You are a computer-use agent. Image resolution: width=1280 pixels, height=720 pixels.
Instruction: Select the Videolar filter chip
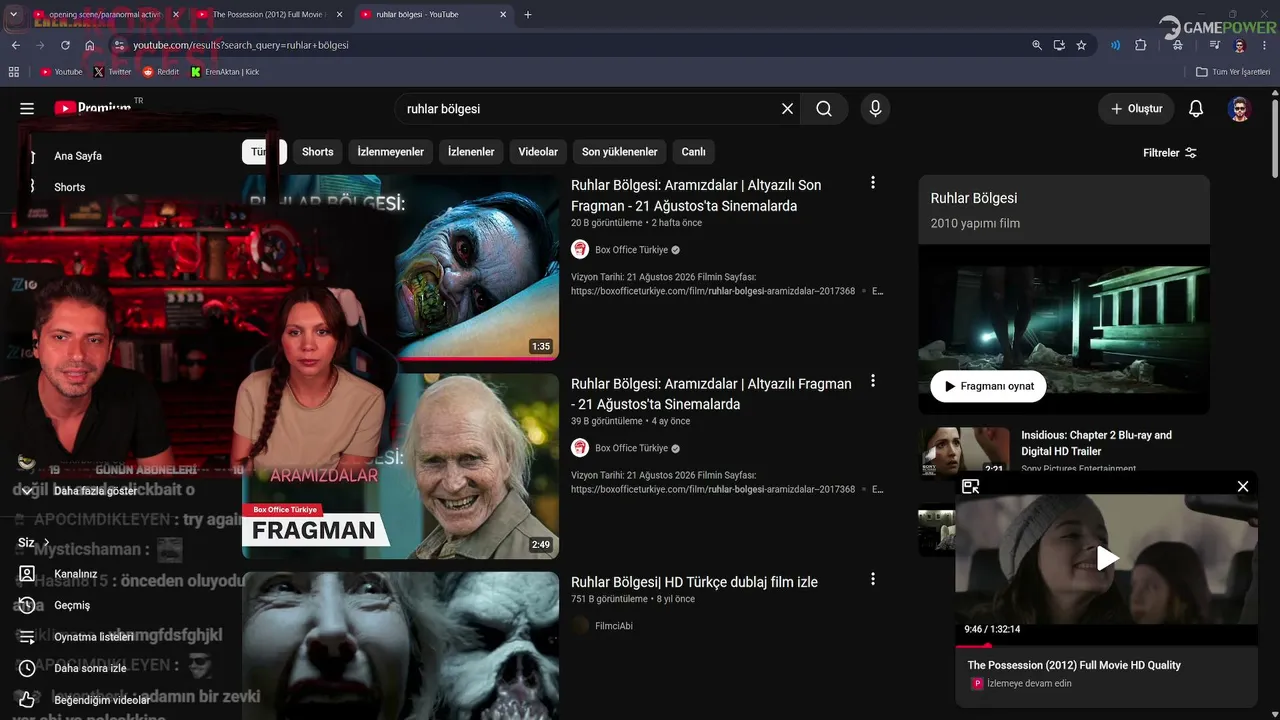[538, 152]
